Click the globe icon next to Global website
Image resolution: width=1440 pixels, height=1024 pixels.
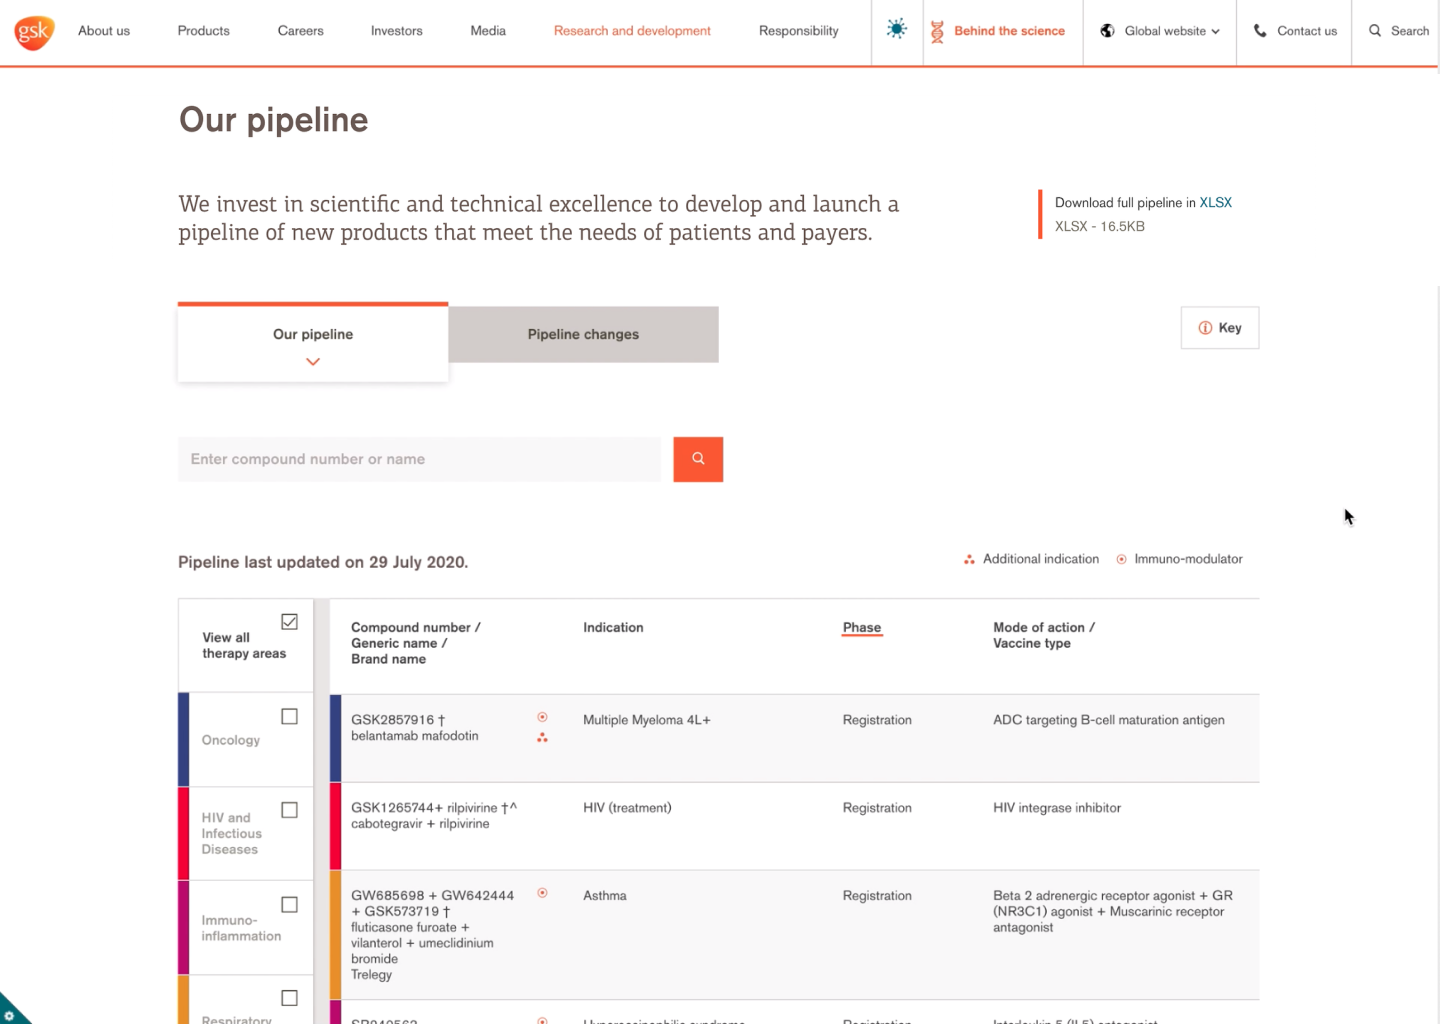pos(1106,30)
